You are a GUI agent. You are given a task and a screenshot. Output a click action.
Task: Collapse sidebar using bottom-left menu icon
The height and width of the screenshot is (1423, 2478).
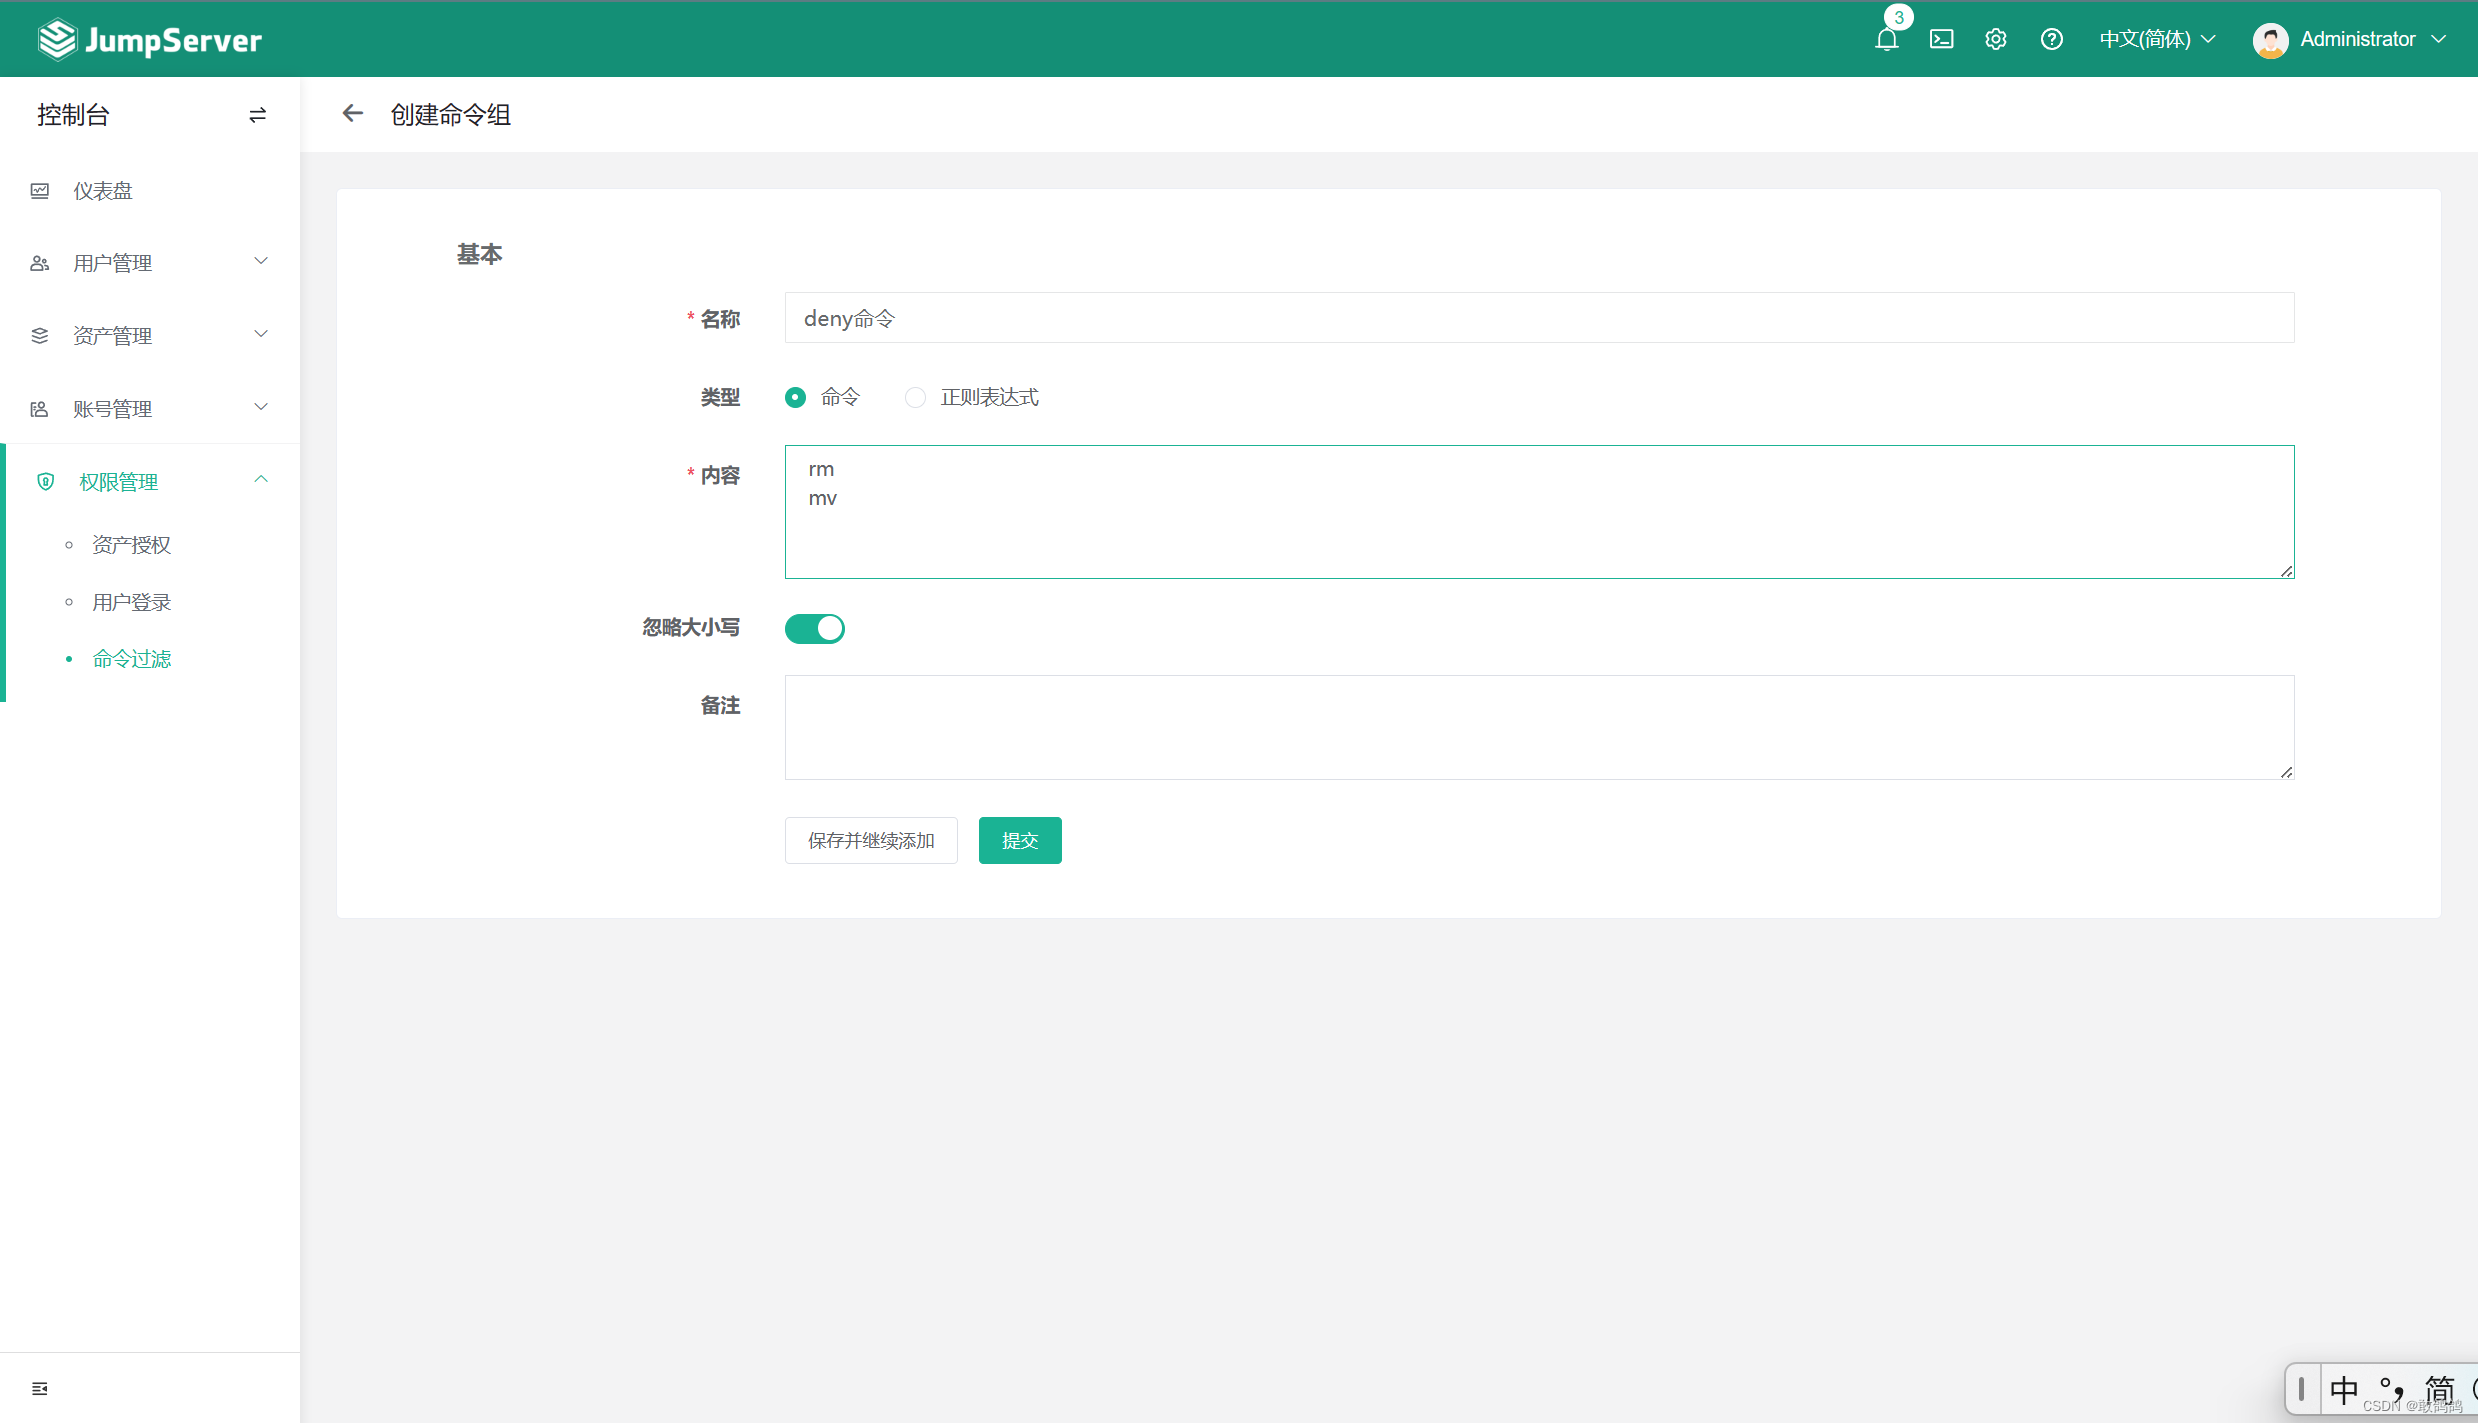click(40, 1388)
